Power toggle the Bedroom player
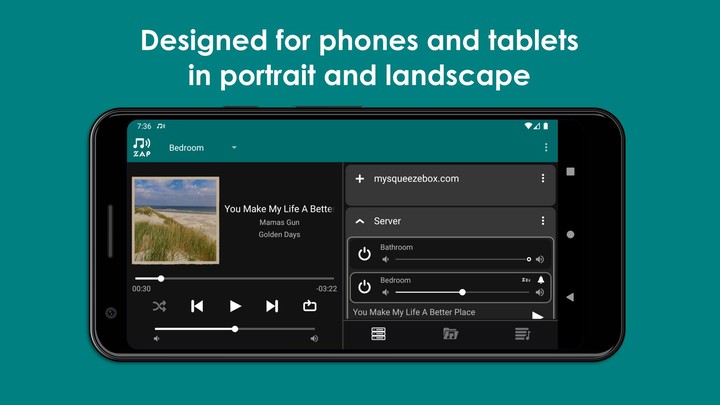The image size is (720, 405). click(x=365, y=287)
